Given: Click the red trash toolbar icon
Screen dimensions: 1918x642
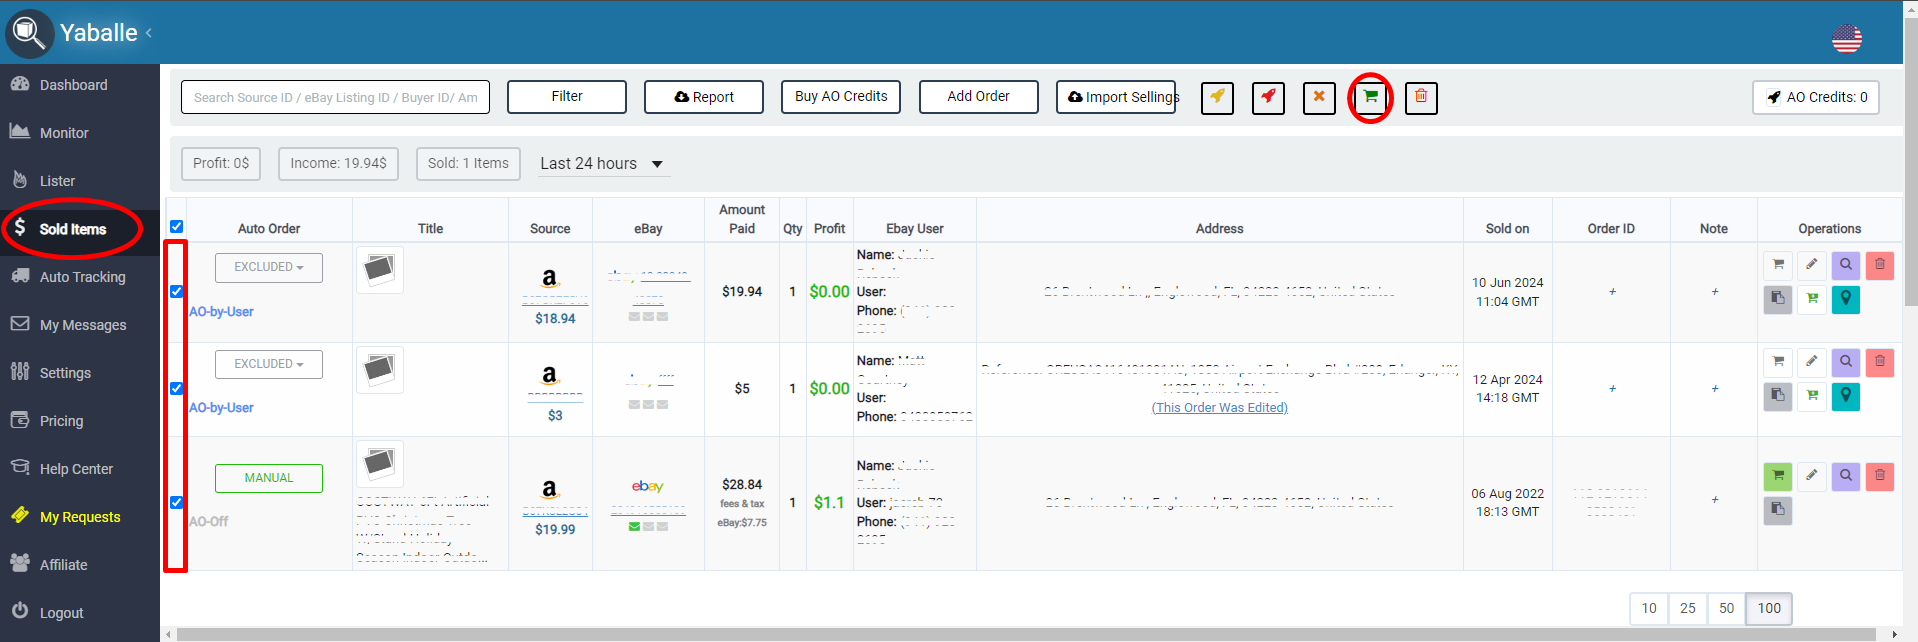Looking at the screenshot, I should [x=1421, y=97].
